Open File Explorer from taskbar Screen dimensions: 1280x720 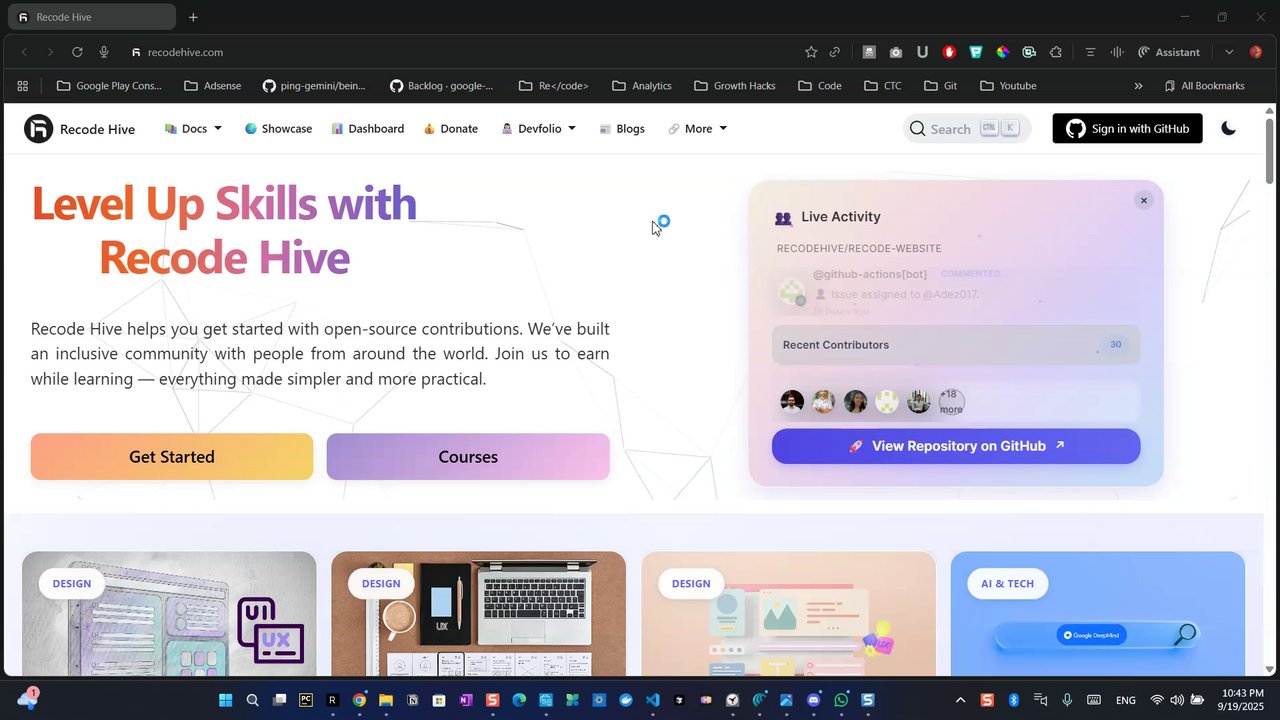pos(386,700)
